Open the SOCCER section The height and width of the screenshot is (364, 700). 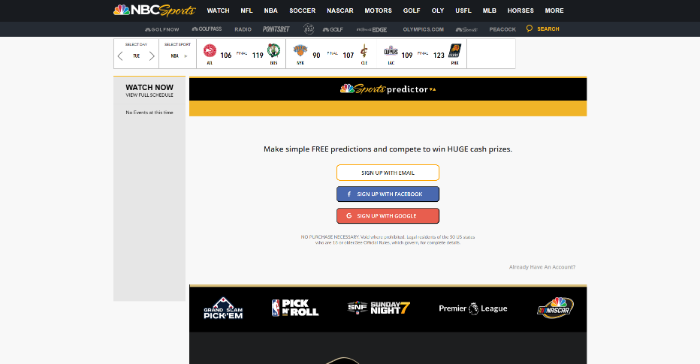(302, 10)
